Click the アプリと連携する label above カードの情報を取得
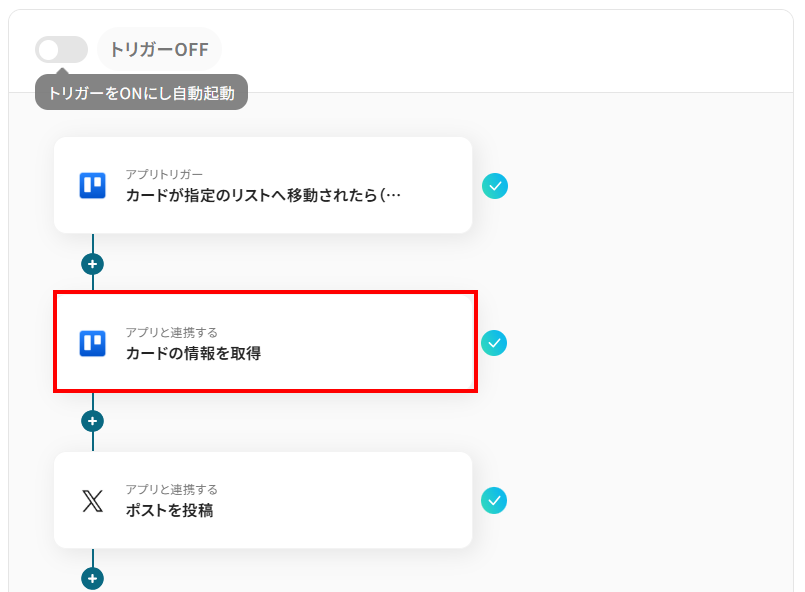Image resolution: width=805 pixels, height=592 pixels. coord(171,332)
